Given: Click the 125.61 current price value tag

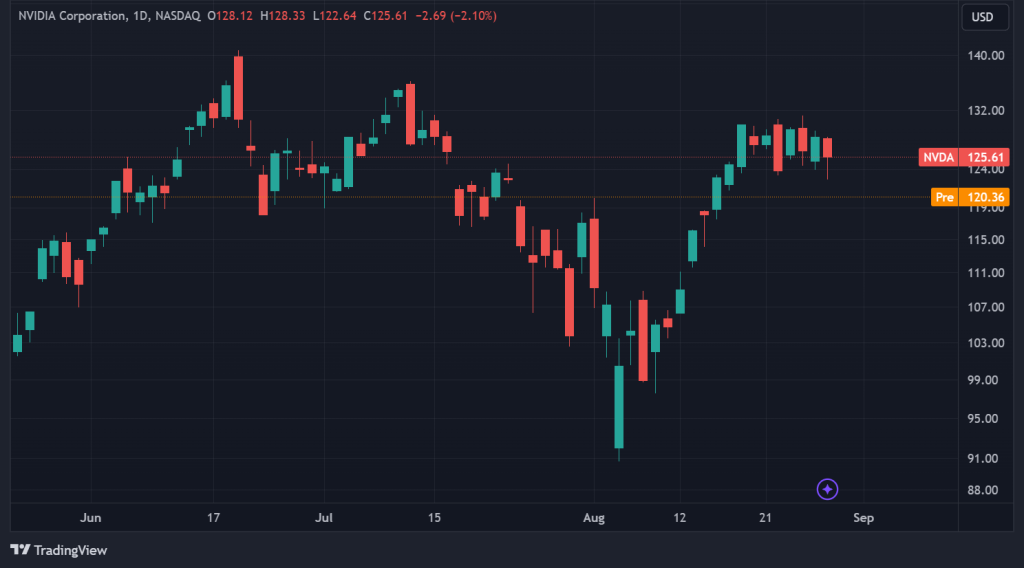Looking at the screenshot, I should click(x=986, y=157).
